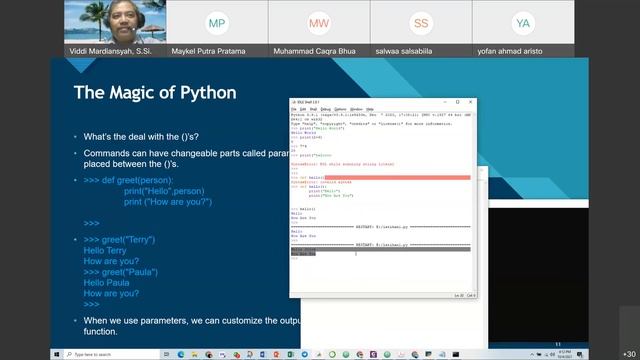
Task: Click the taskbar Type here to search box
Action: tap(112, 354)
